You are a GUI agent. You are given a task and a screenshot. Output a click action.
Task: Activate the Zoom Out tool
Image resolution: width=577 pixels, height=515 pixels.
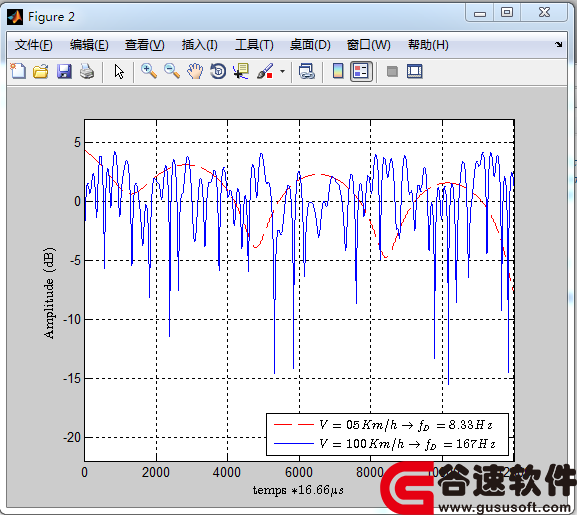click(172, 71)
